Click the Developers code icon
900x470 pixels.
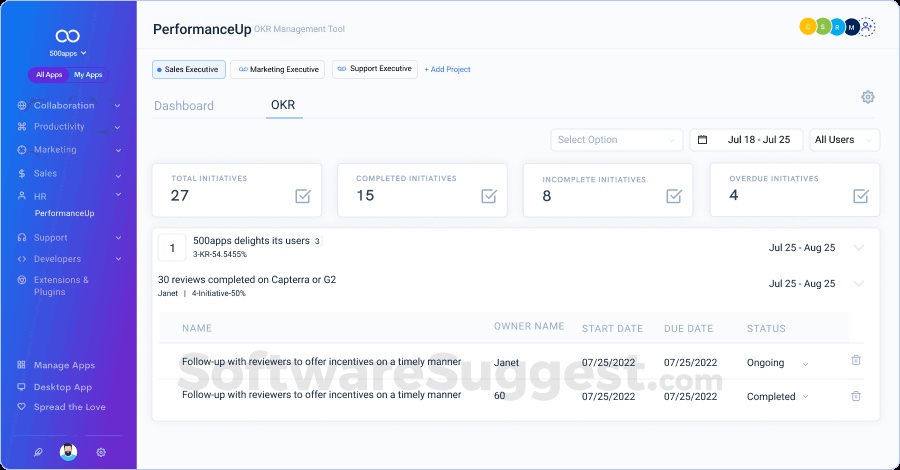coord(22,259)
